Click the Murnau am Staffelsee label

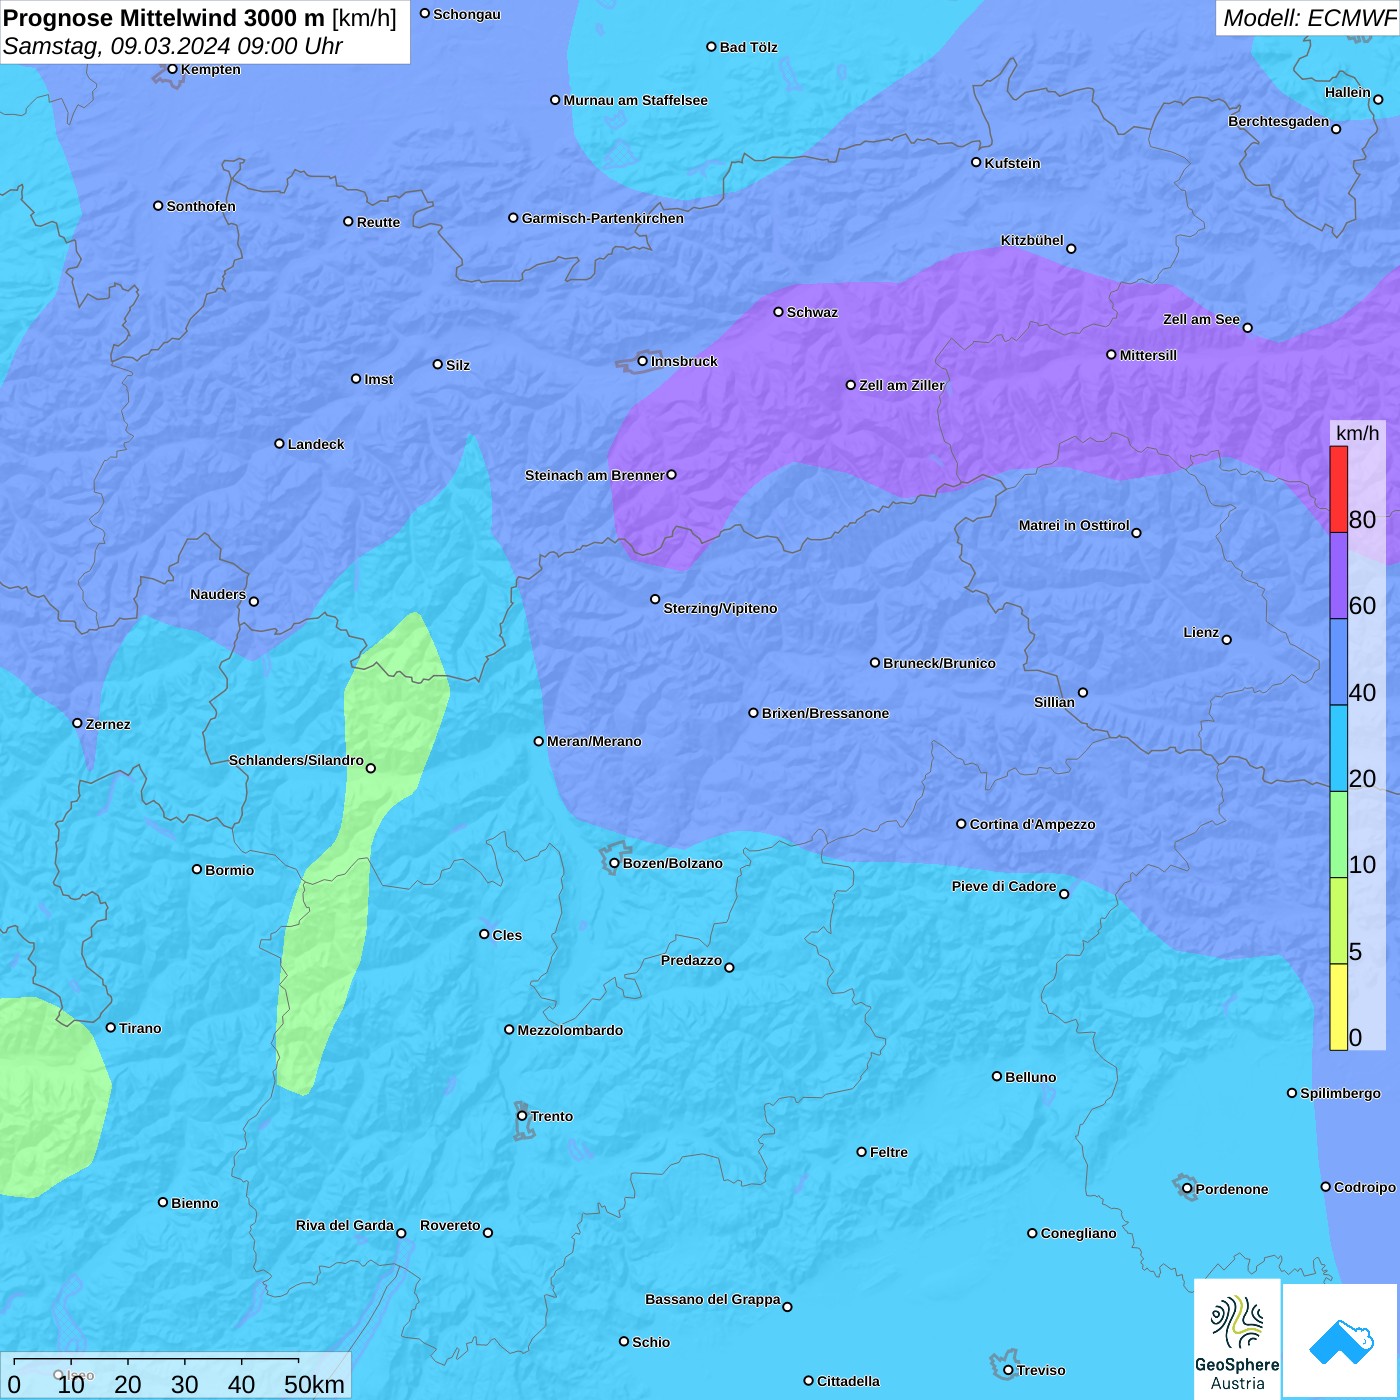[x=635, y=100]
